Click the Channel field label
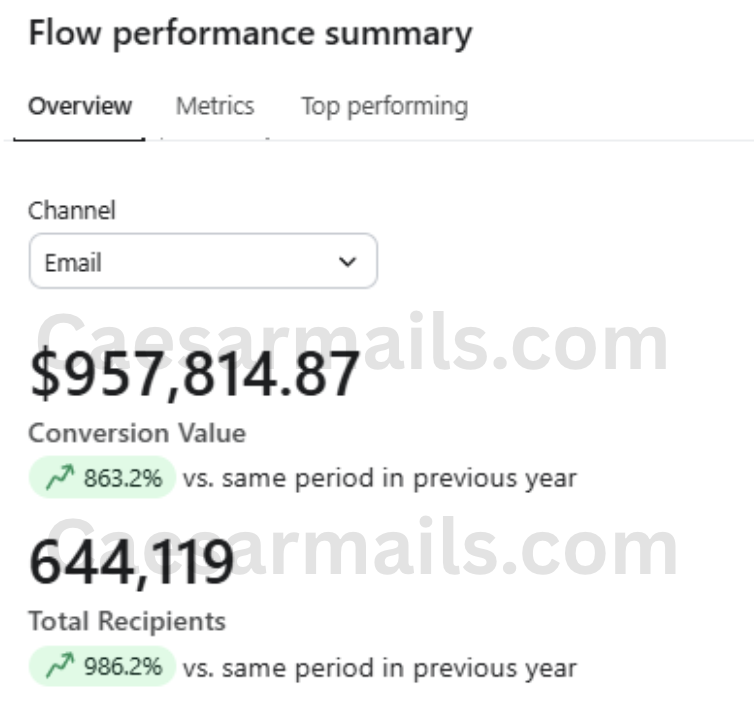 click(x=72, y=210)
